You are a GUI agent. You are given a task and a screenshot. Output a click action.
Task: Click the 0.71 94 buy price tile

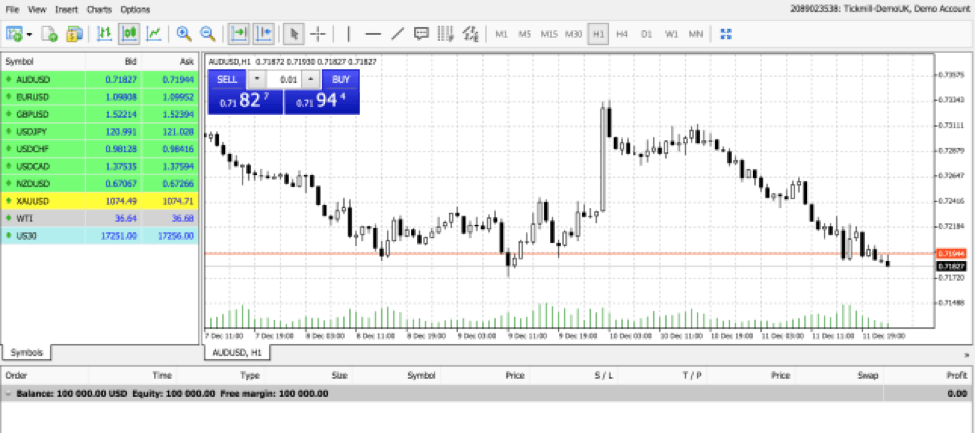tap(321, 101)
